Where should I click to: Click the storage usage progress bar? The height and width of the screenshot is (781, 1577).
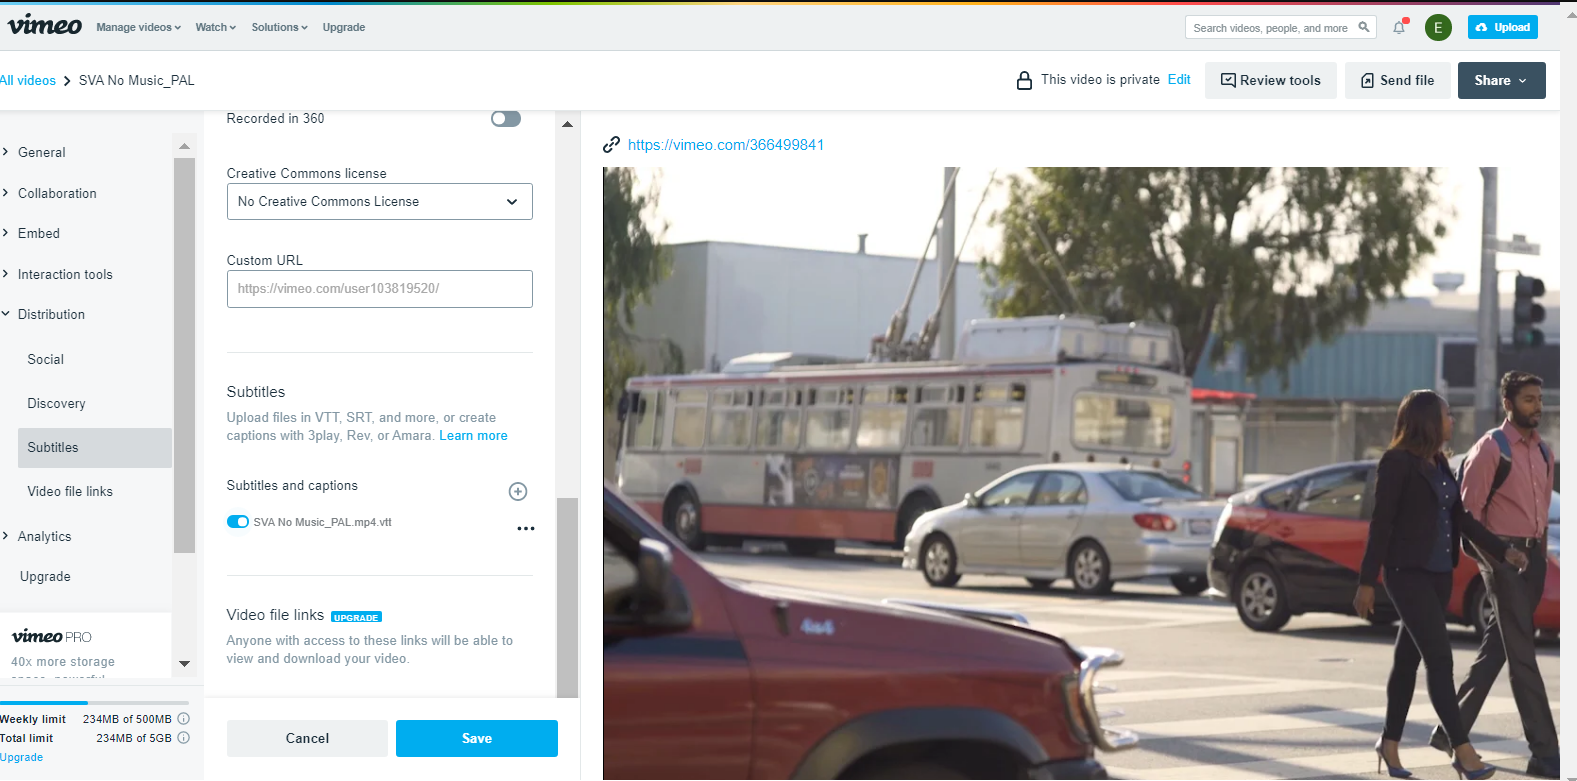[x=94, y=703]
